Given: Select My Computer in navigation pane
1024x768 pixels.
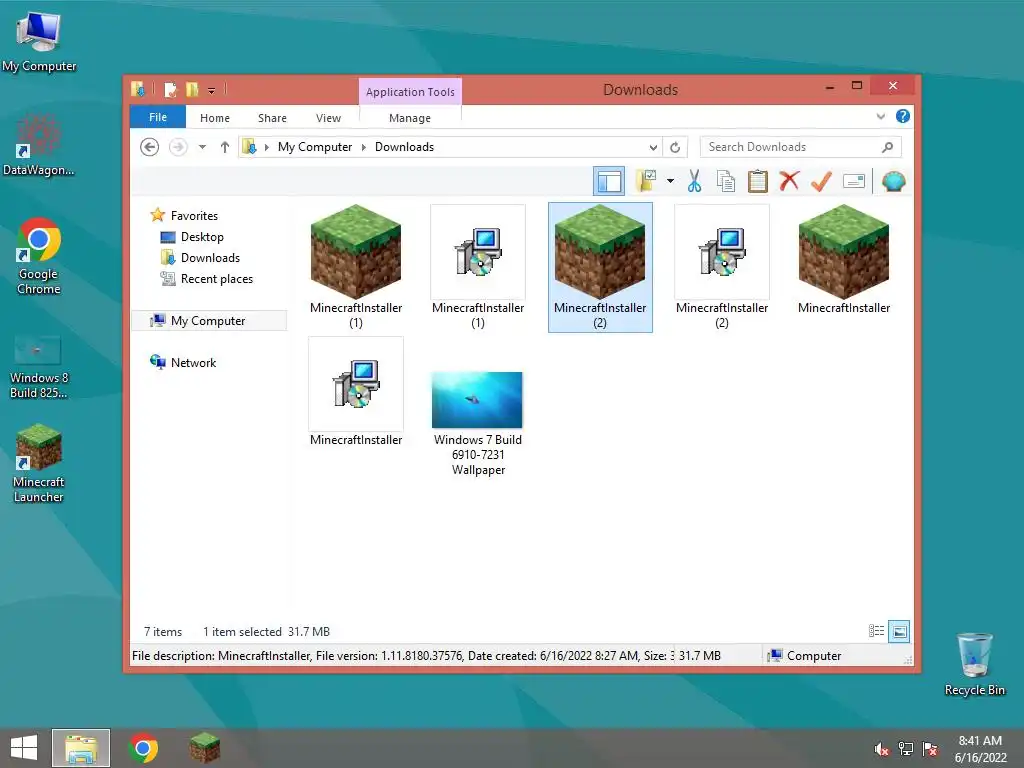Looking at the screenshot, I should (x=208, y=321).
